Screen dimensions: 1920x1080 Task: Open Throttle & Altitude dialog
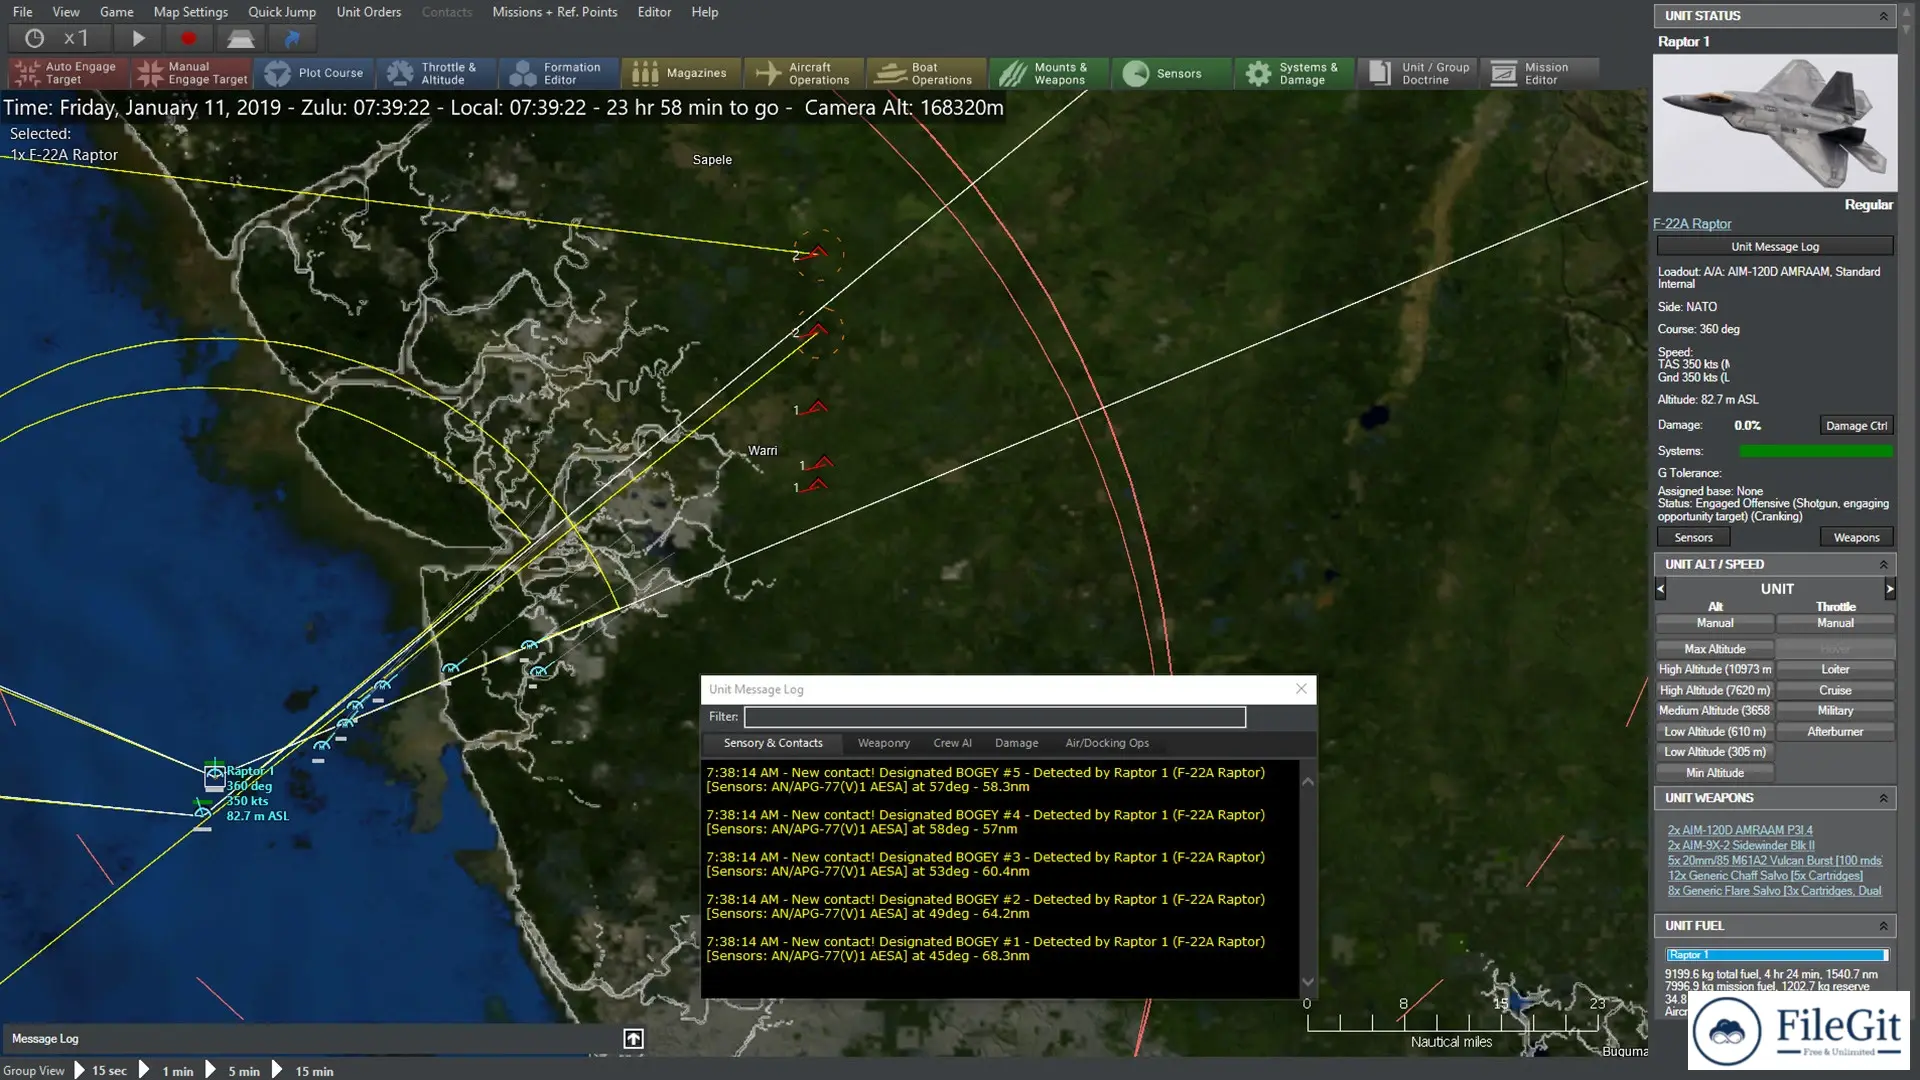point(437,73)
